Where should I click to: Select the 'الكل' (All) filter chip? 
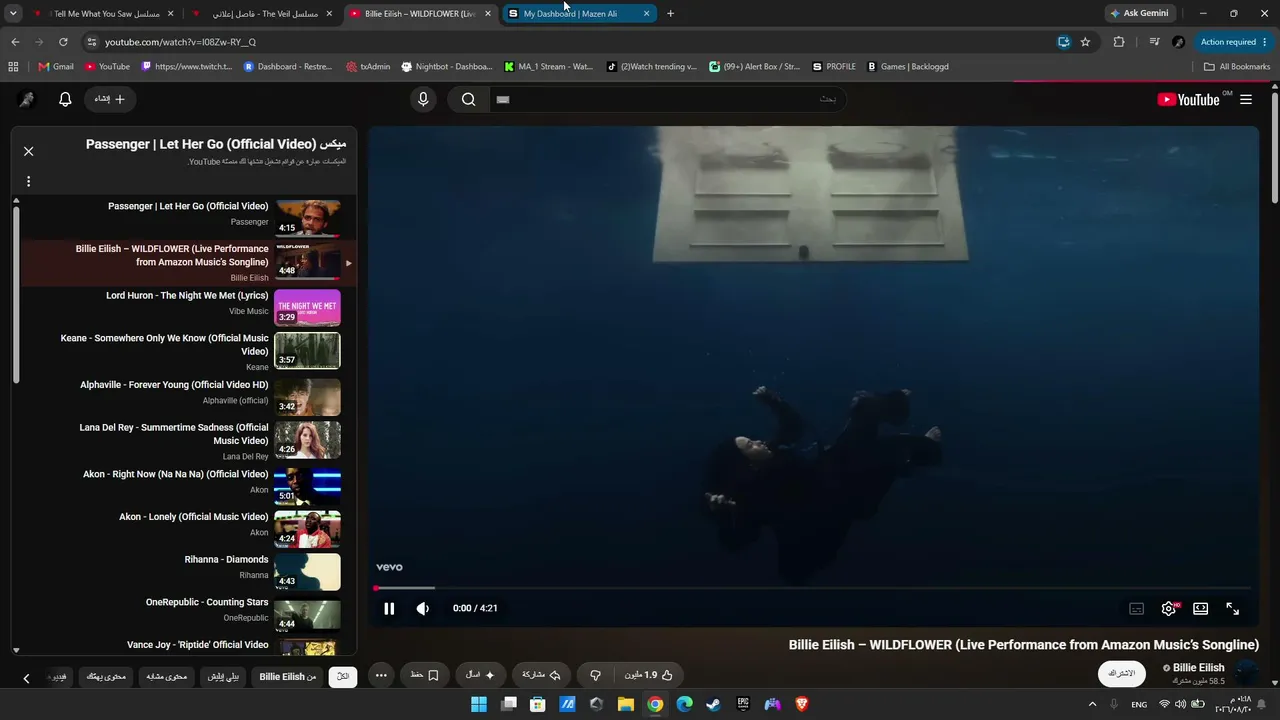(343, 676)
